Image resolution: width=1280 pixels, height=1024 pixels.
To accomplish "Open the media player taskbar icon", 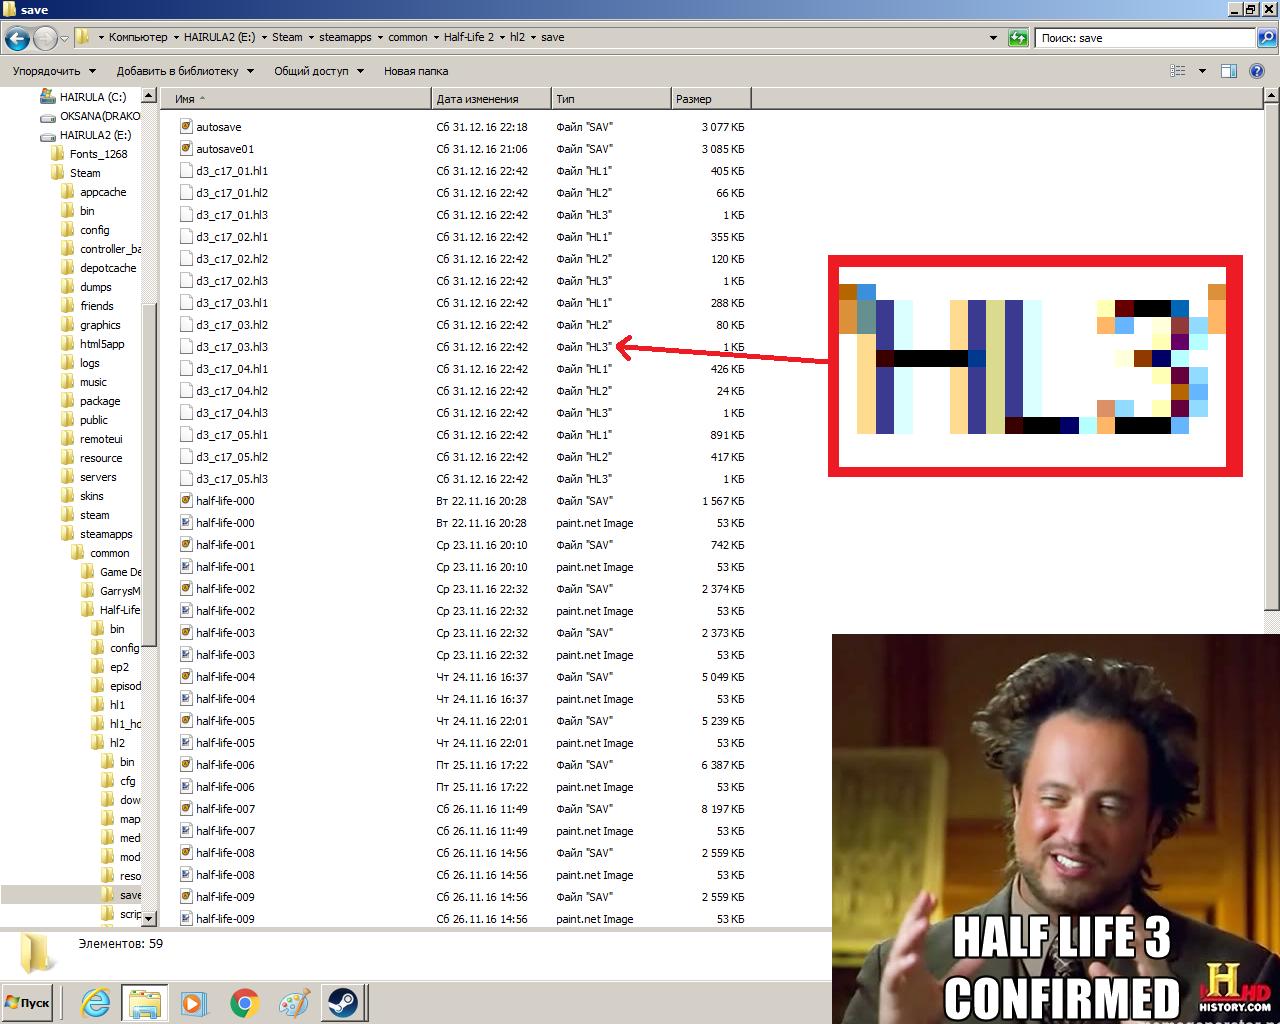I will coord(193,1002).
